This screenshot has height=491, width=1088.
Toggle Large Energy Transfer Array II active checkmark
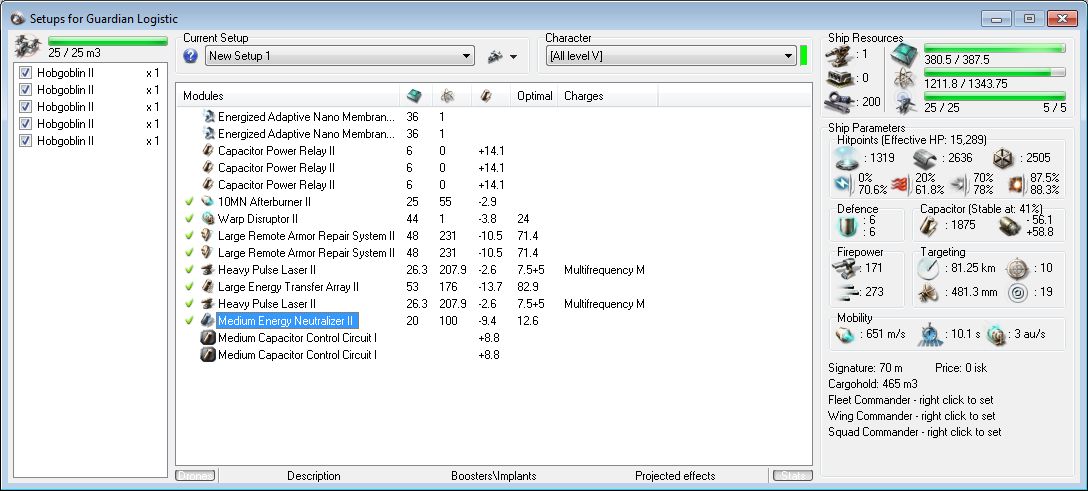click(189, 286)
